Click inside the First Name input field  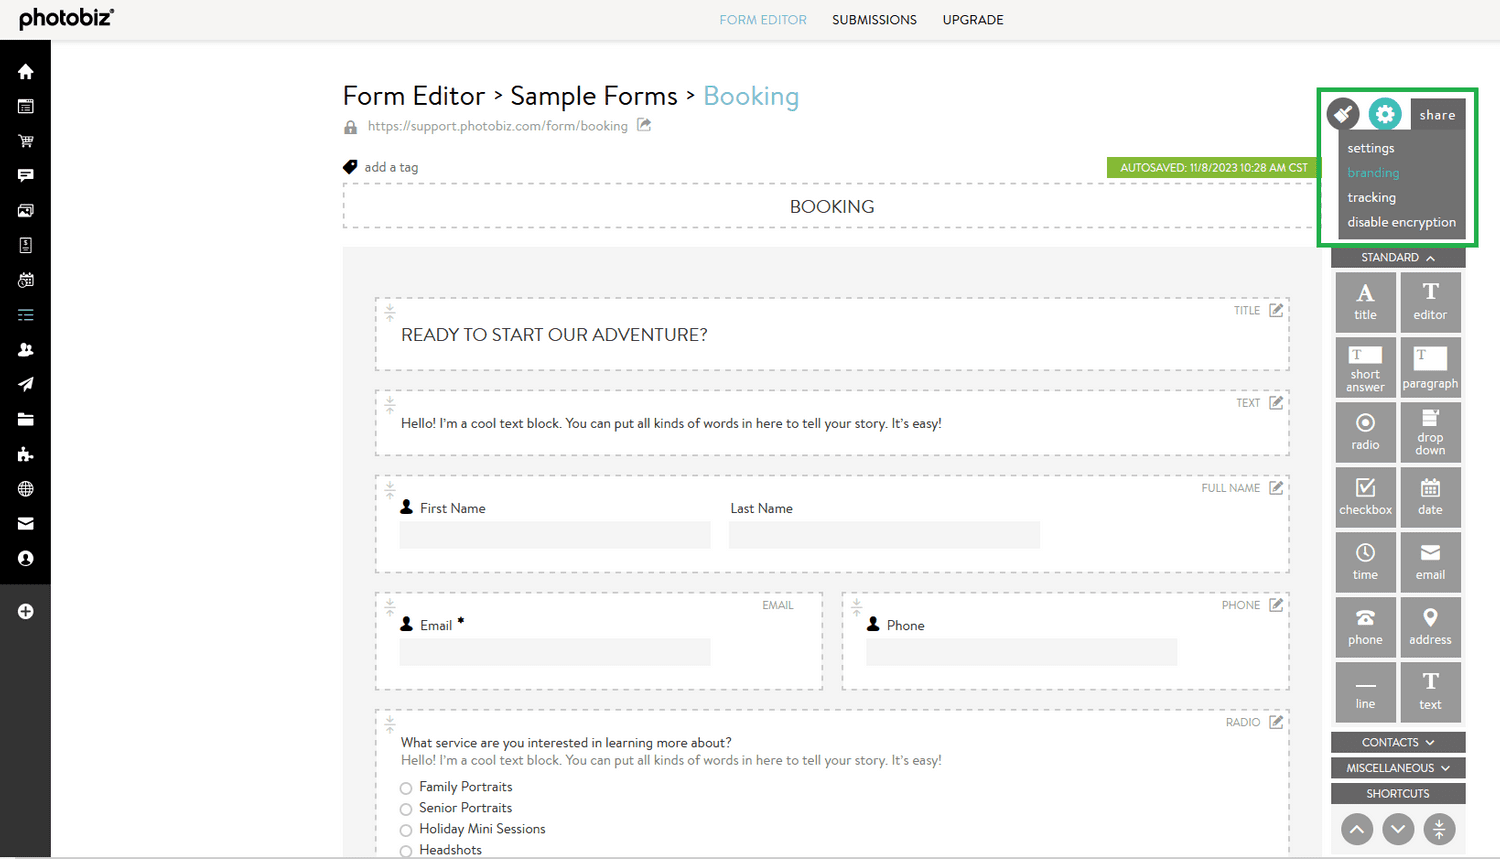point(554,535)
